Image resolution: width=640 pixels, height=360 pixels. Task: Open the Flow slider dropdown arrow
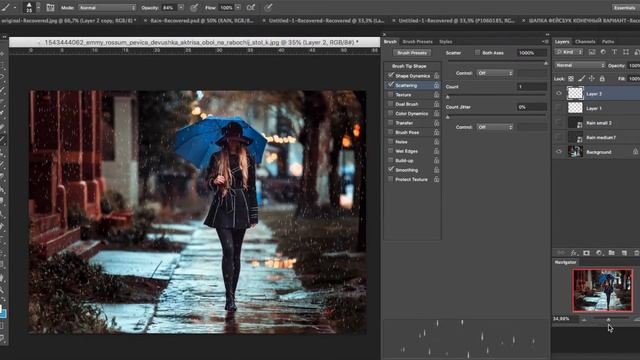coord(238,7)
